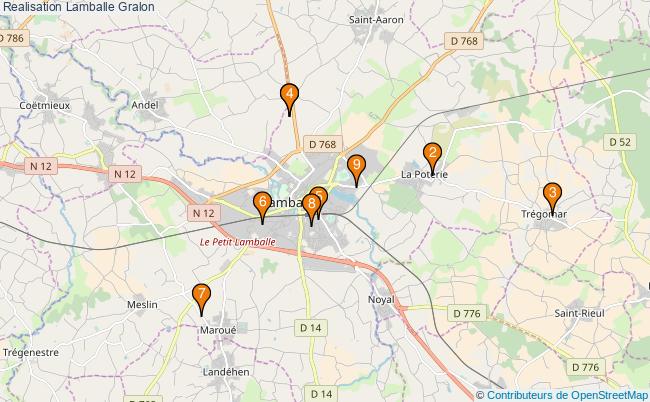Click the D 52 road shield
The image size is (650, 402).
[x=620, y=142]
